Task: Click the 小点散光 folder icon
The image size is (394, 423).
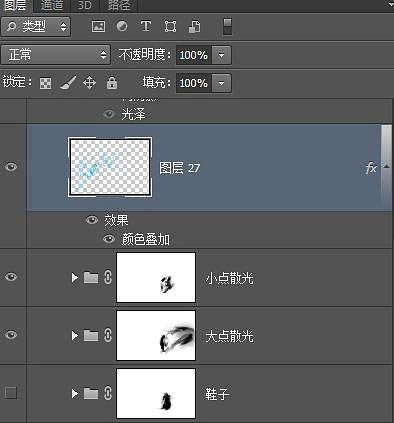Action: click(x=91, y=277)
